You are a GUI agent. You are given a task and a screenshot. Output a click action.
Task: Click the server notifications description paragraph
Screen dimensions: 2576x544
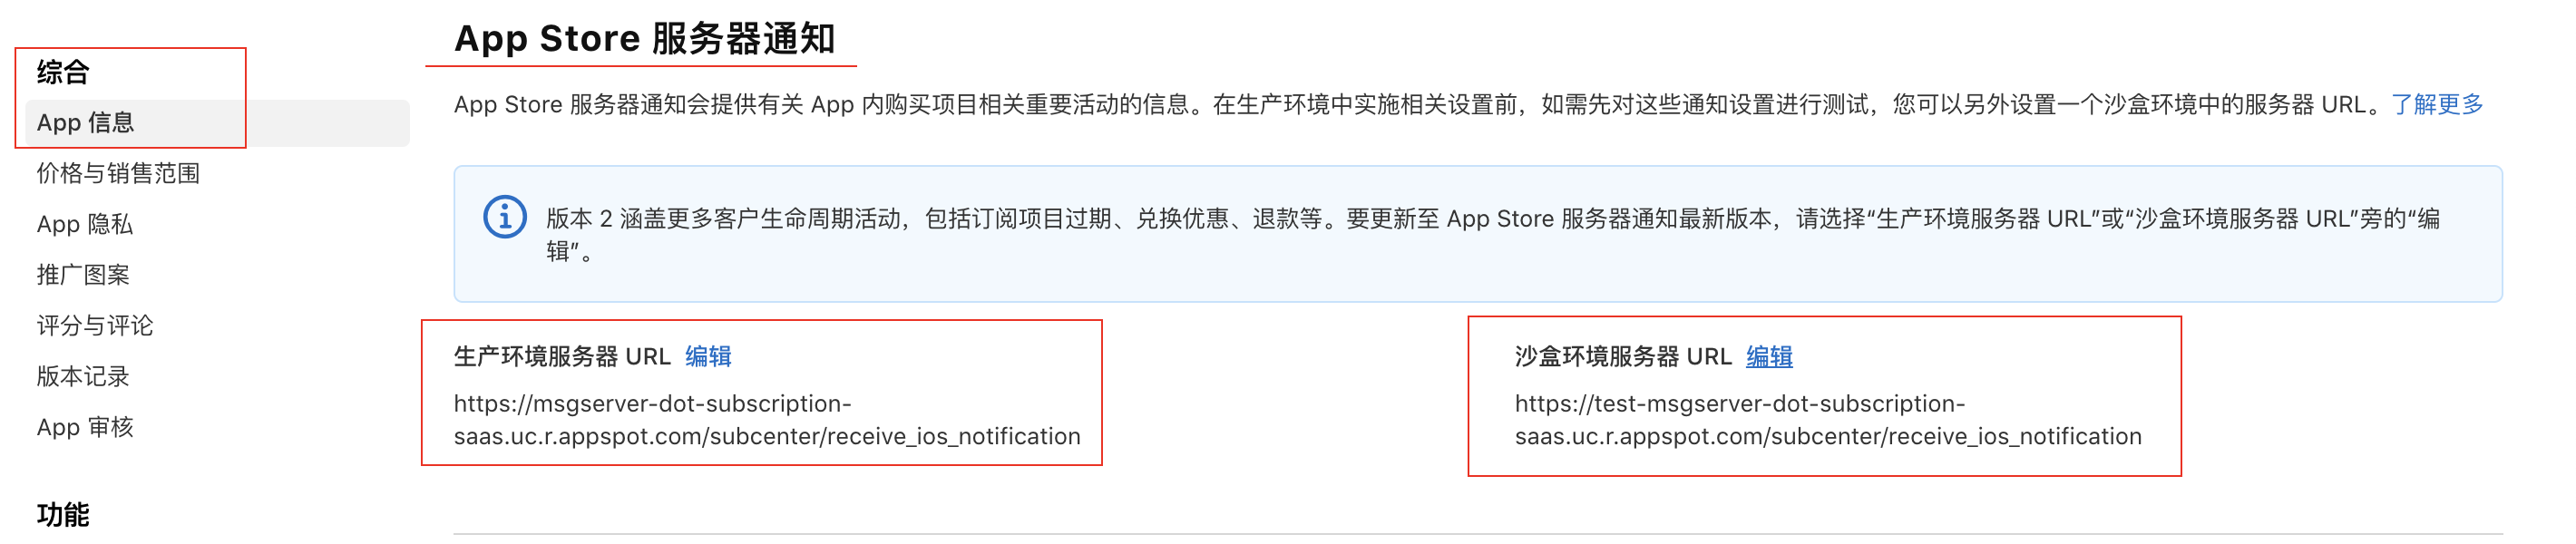tap(1420, 105)
